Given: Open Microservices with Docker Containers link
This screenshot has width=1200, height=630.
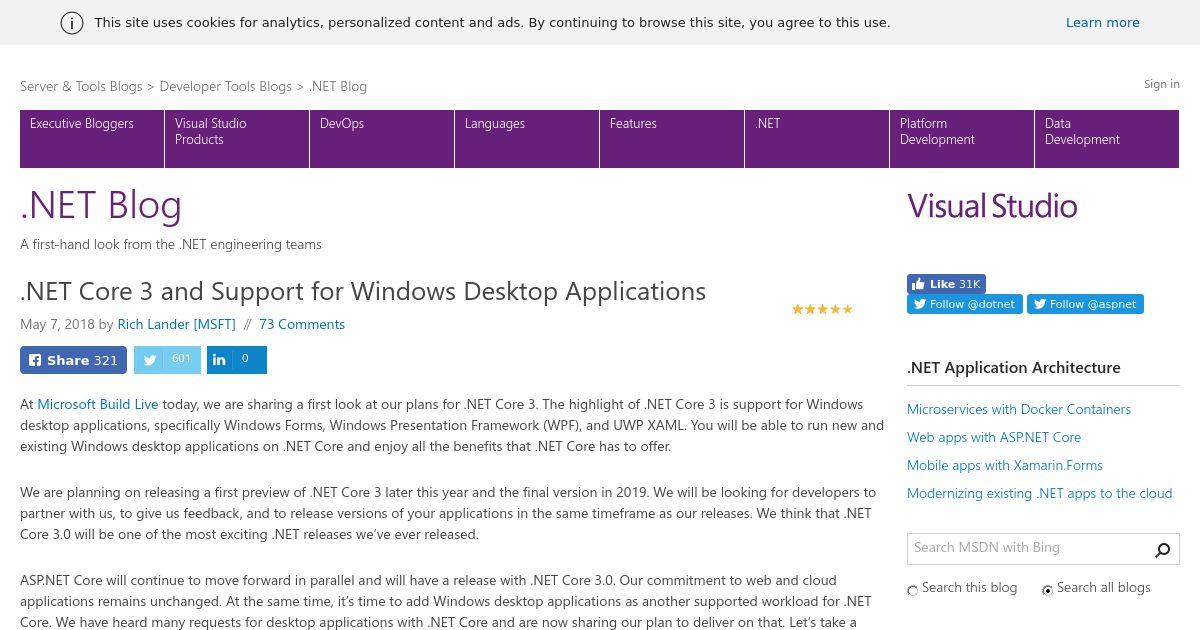Looking at the screenshot, I should (1019, 409).
